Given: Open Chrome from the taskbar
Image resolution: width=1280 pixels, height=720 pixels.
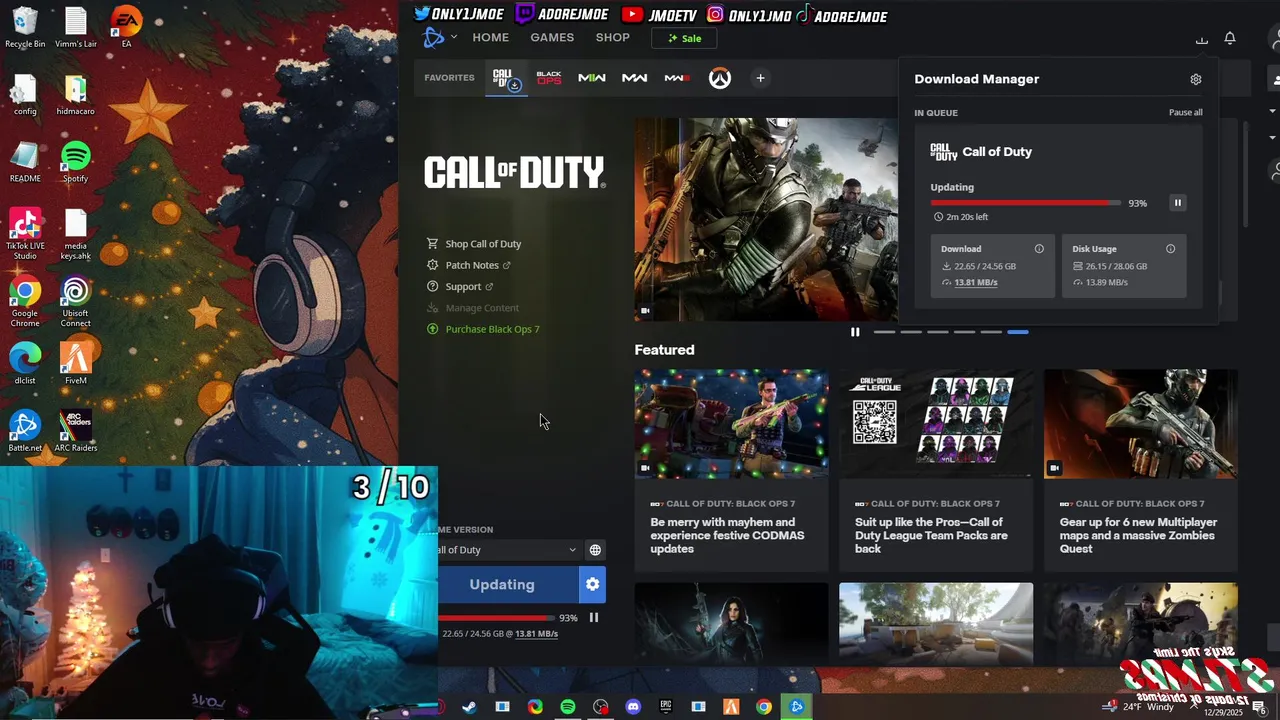Looking at the screenshot, I should [764, 707].
